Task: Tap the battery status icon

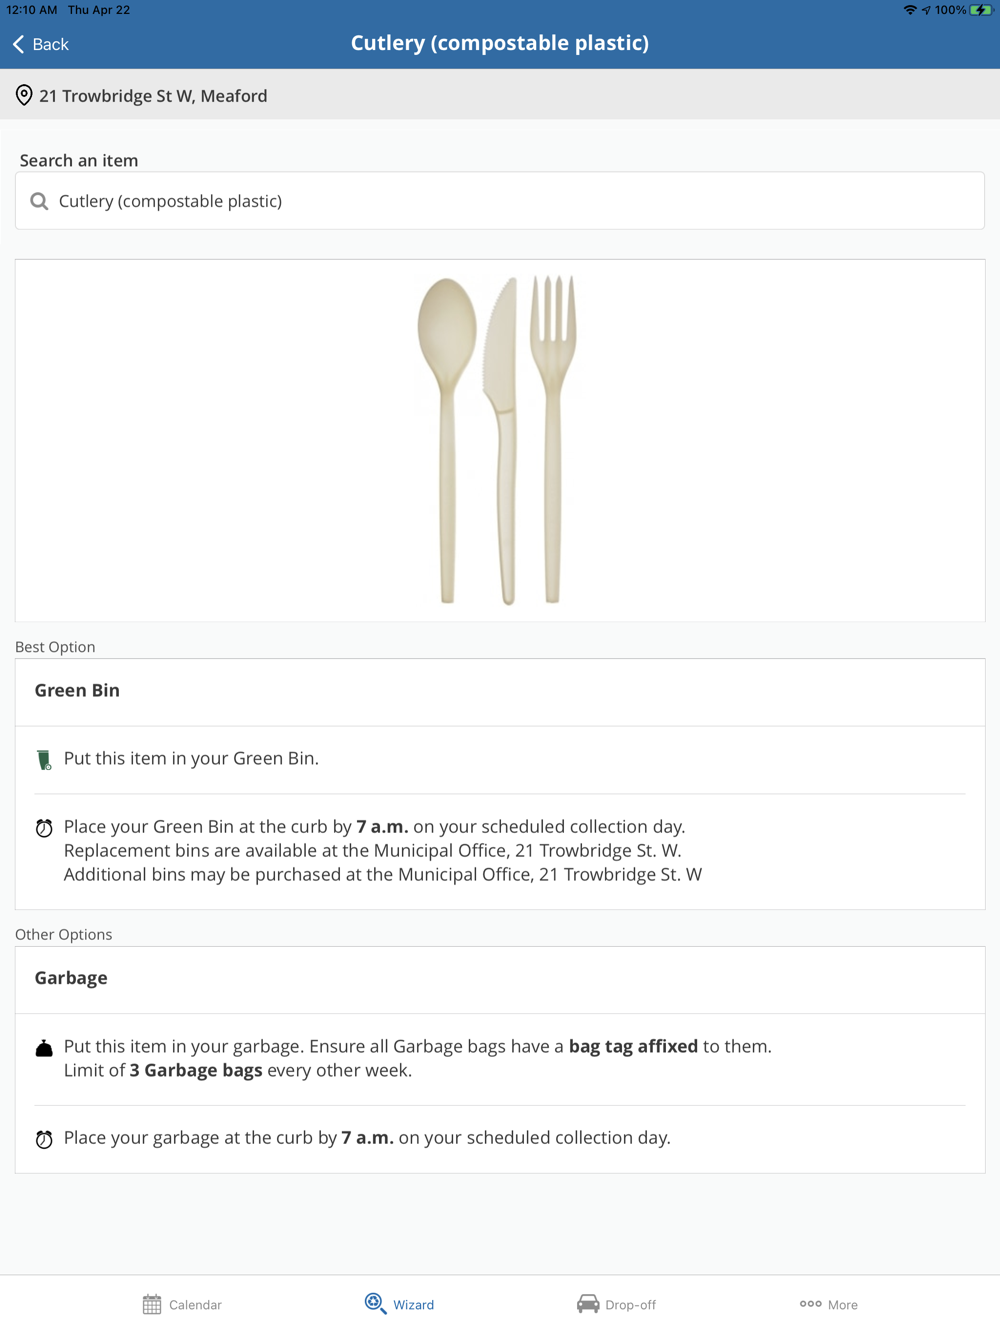Action: (980, 10)
